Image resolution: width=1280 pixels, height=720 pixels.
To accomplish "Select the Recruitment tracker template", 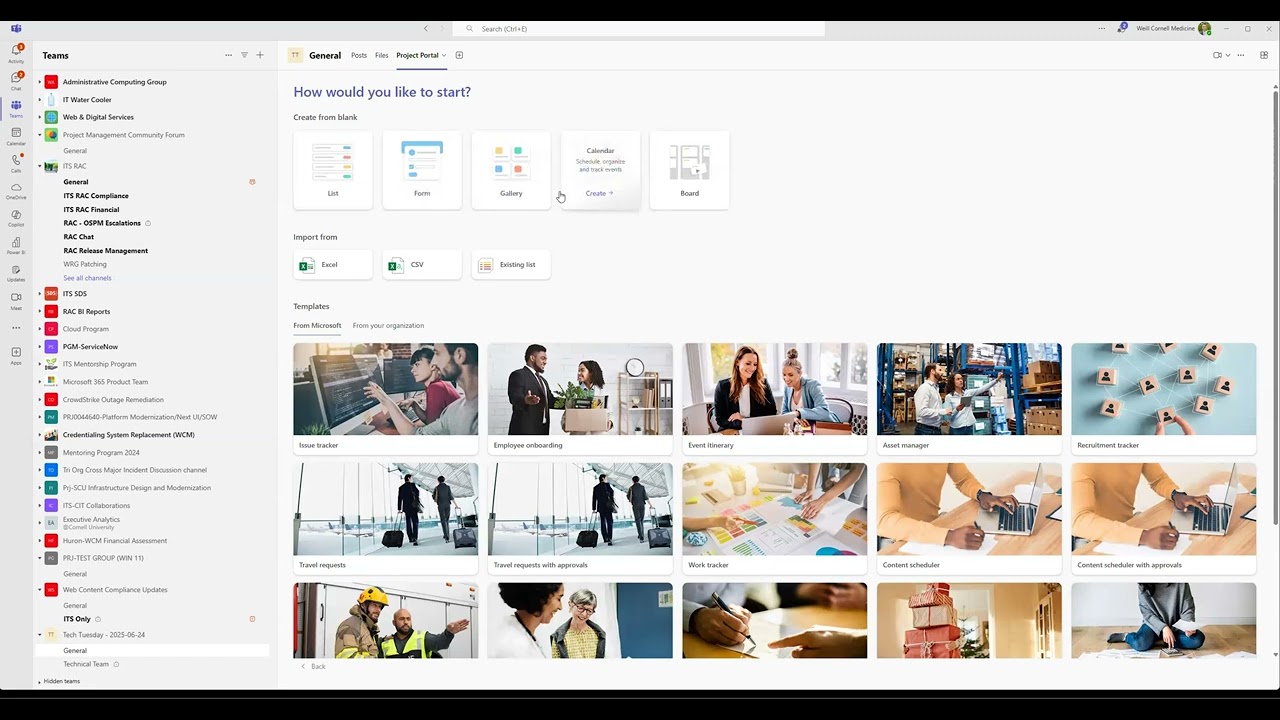I will click(1163, 399).
